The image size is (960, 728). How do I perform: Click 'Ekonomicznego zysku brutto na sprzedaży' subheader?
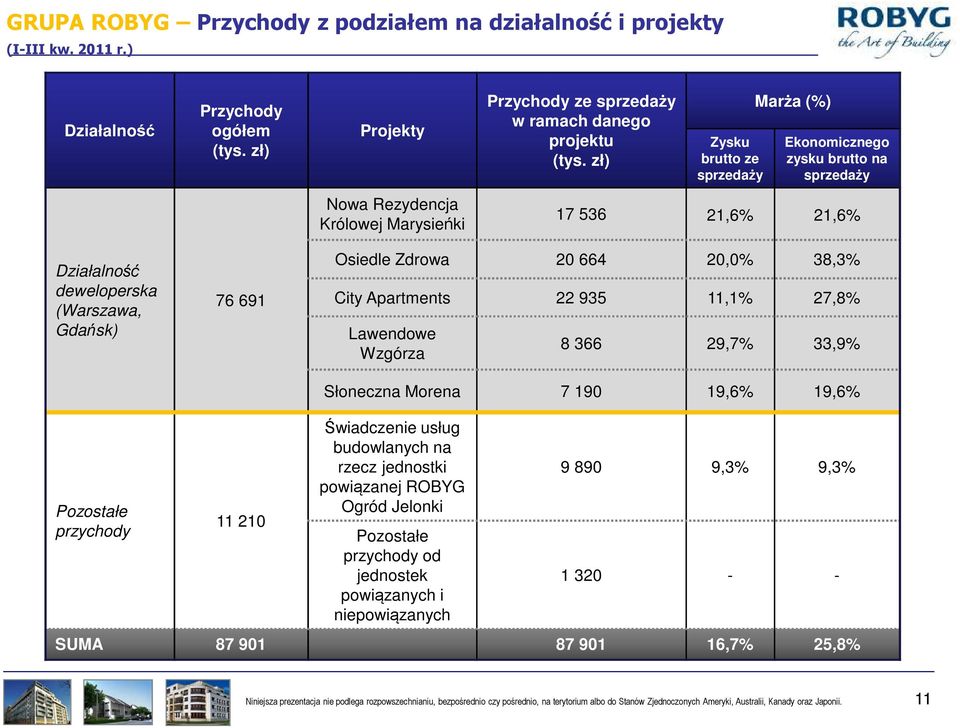coord(837,159)
